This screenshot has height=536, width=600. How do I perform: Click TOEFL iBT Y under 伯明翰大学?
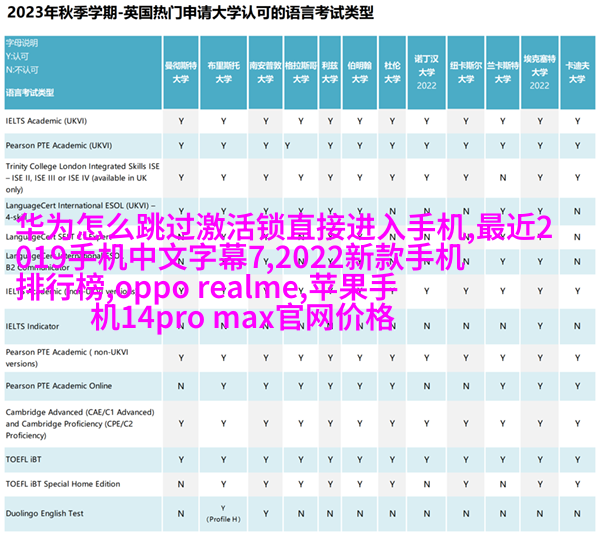click(360, 459)
